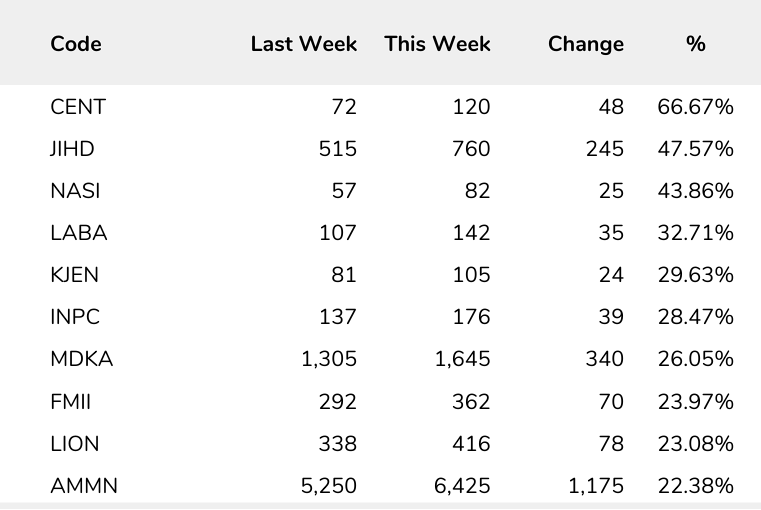Viewport: 761px width, 510px height.
Task: Open the JIHD stock code
Action: 72,149
